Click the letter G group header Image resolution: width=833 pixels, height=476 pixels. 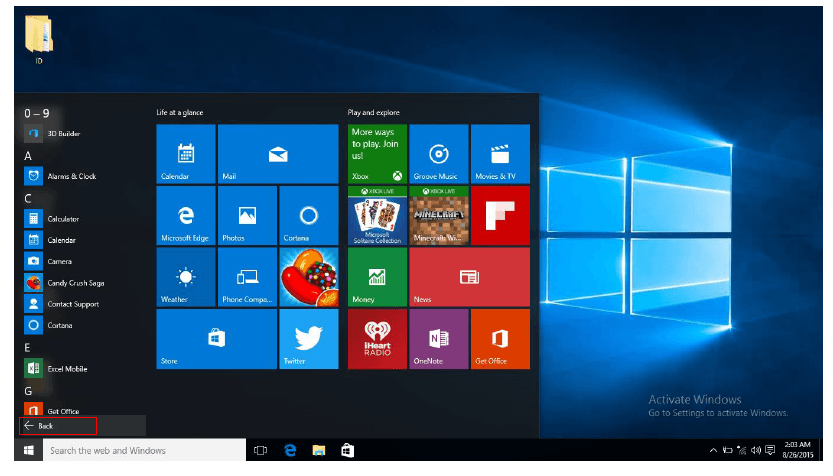click(28, 391)
